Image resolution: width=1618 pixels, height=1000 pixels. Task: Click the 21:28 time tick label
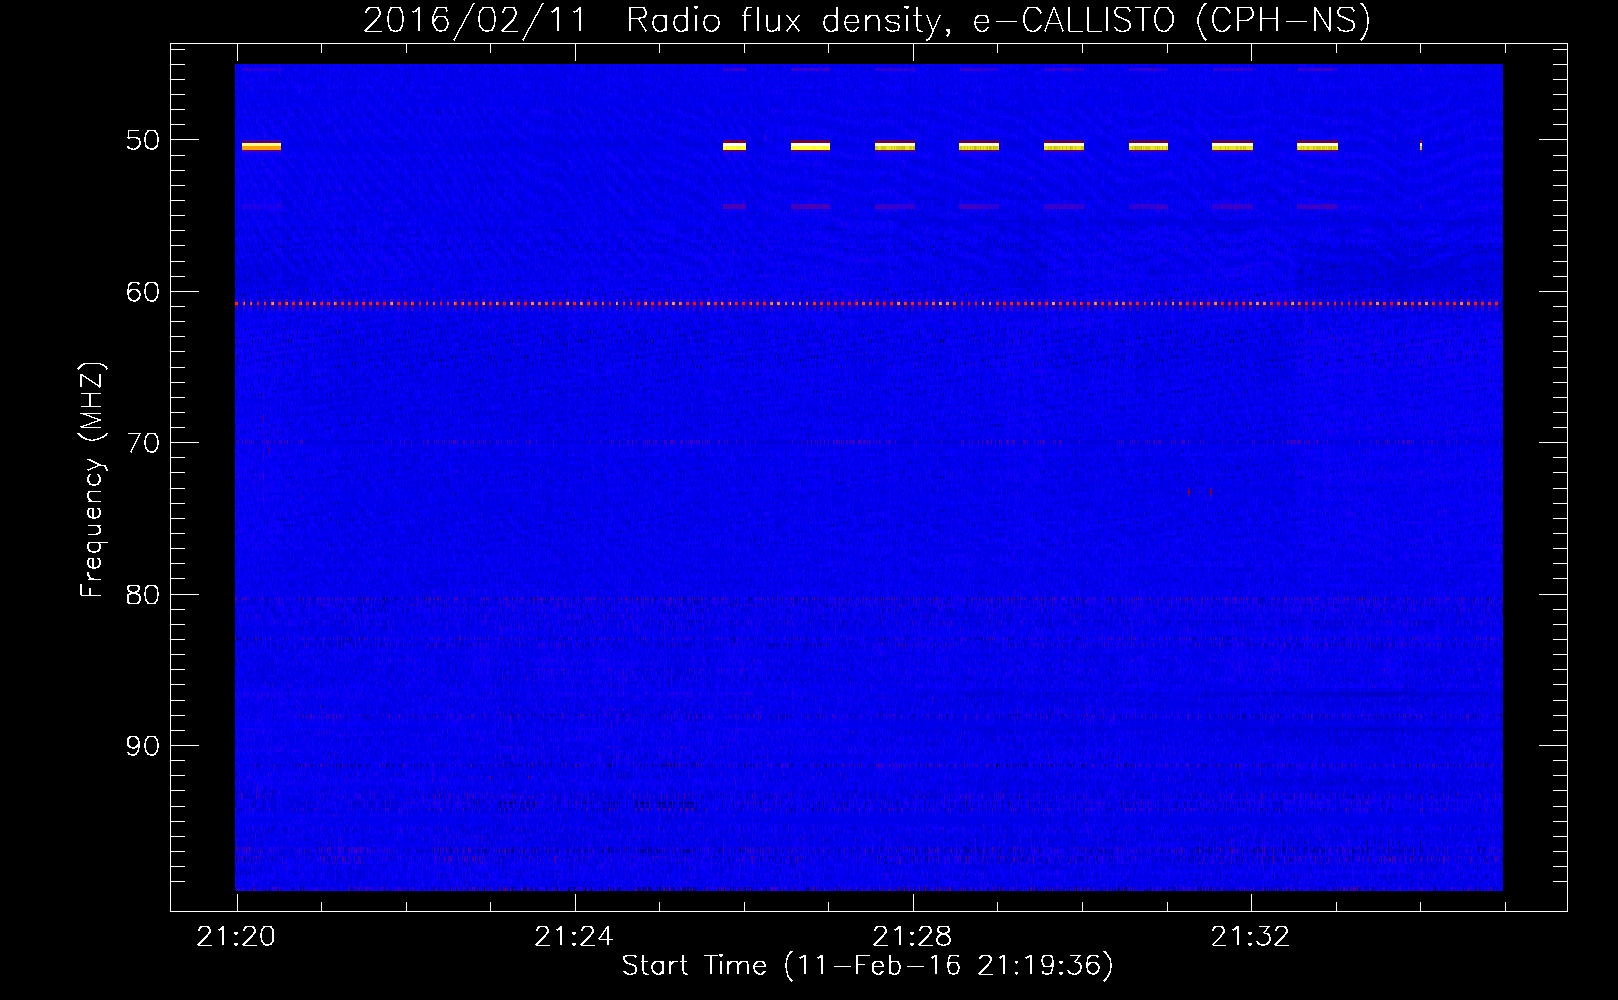coord(912,937)
